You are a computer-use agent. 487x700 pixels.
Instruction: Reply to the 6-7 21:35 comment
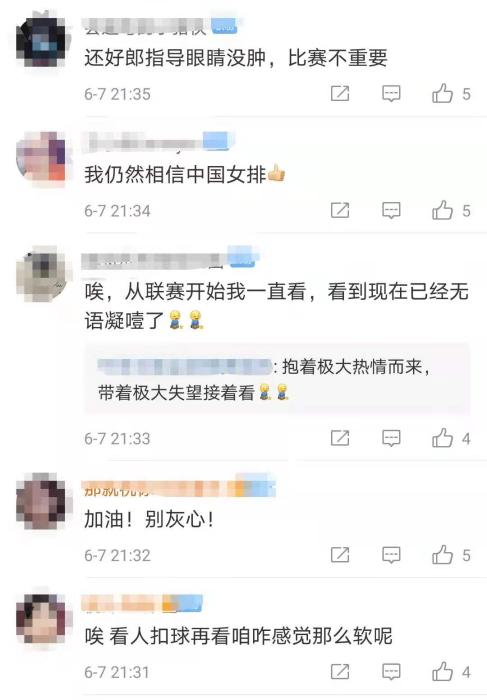[391, 94]
